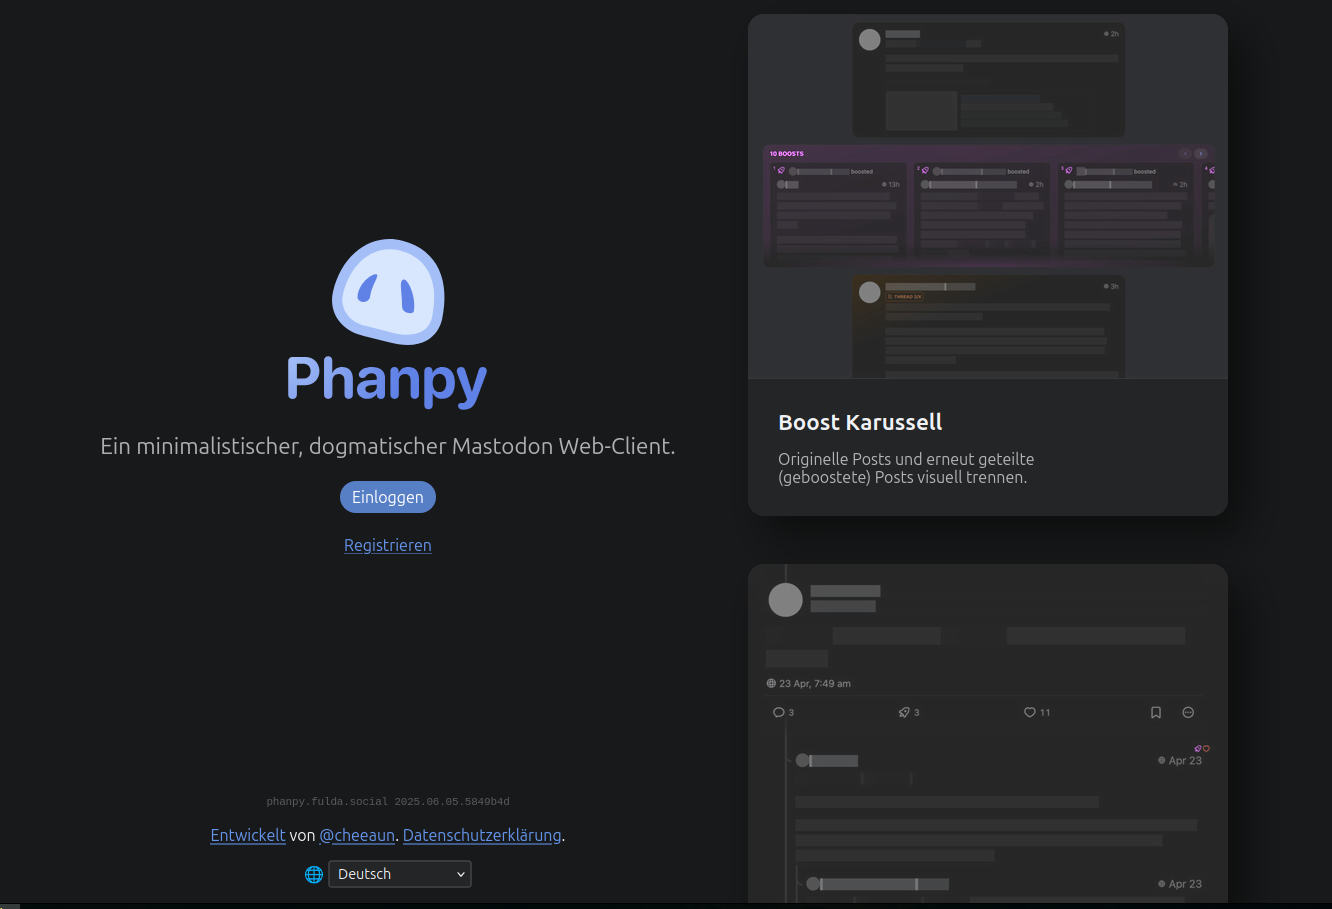
Task: Open the Registrieren link
Action: pyautogui.click(x=388, y=545)
